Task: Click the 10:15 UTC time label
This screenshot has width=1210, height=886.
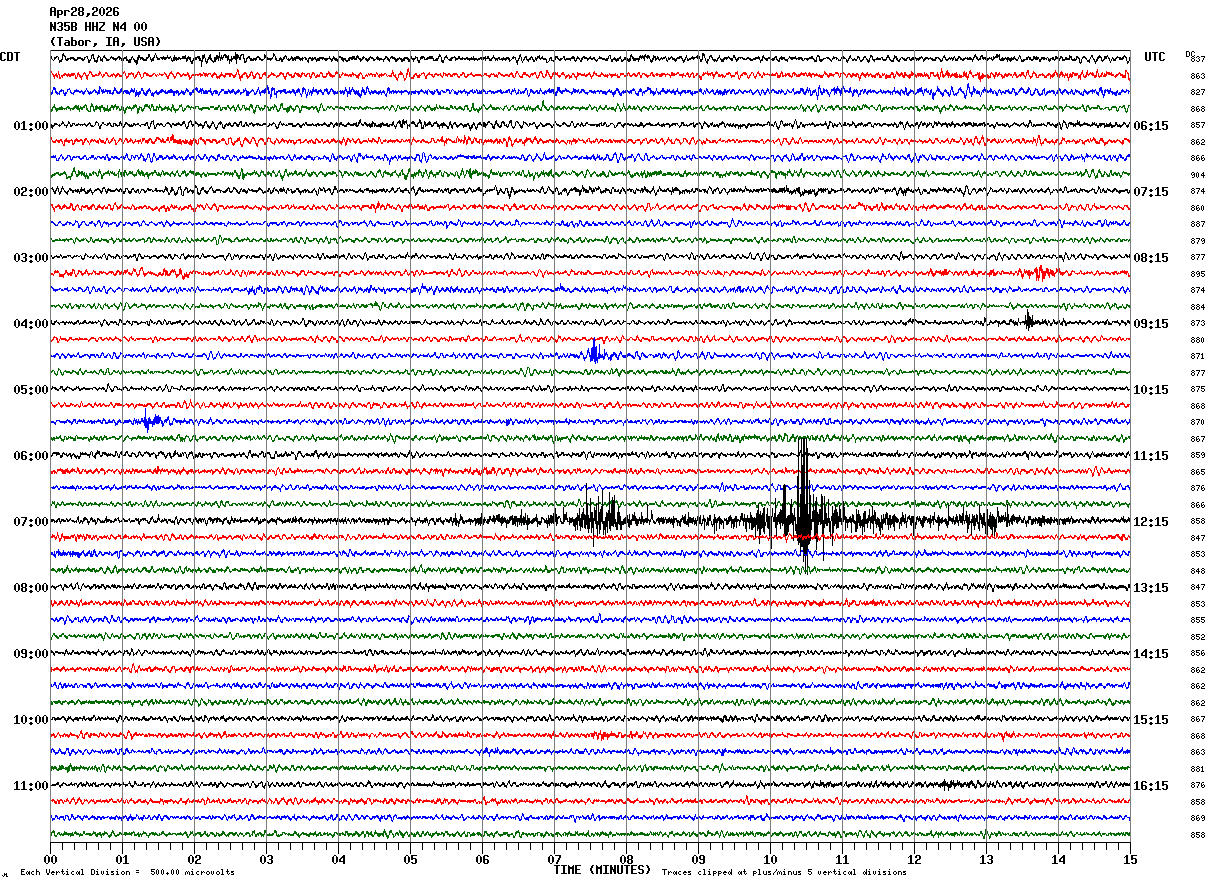Action: [x=1152, y=390]
